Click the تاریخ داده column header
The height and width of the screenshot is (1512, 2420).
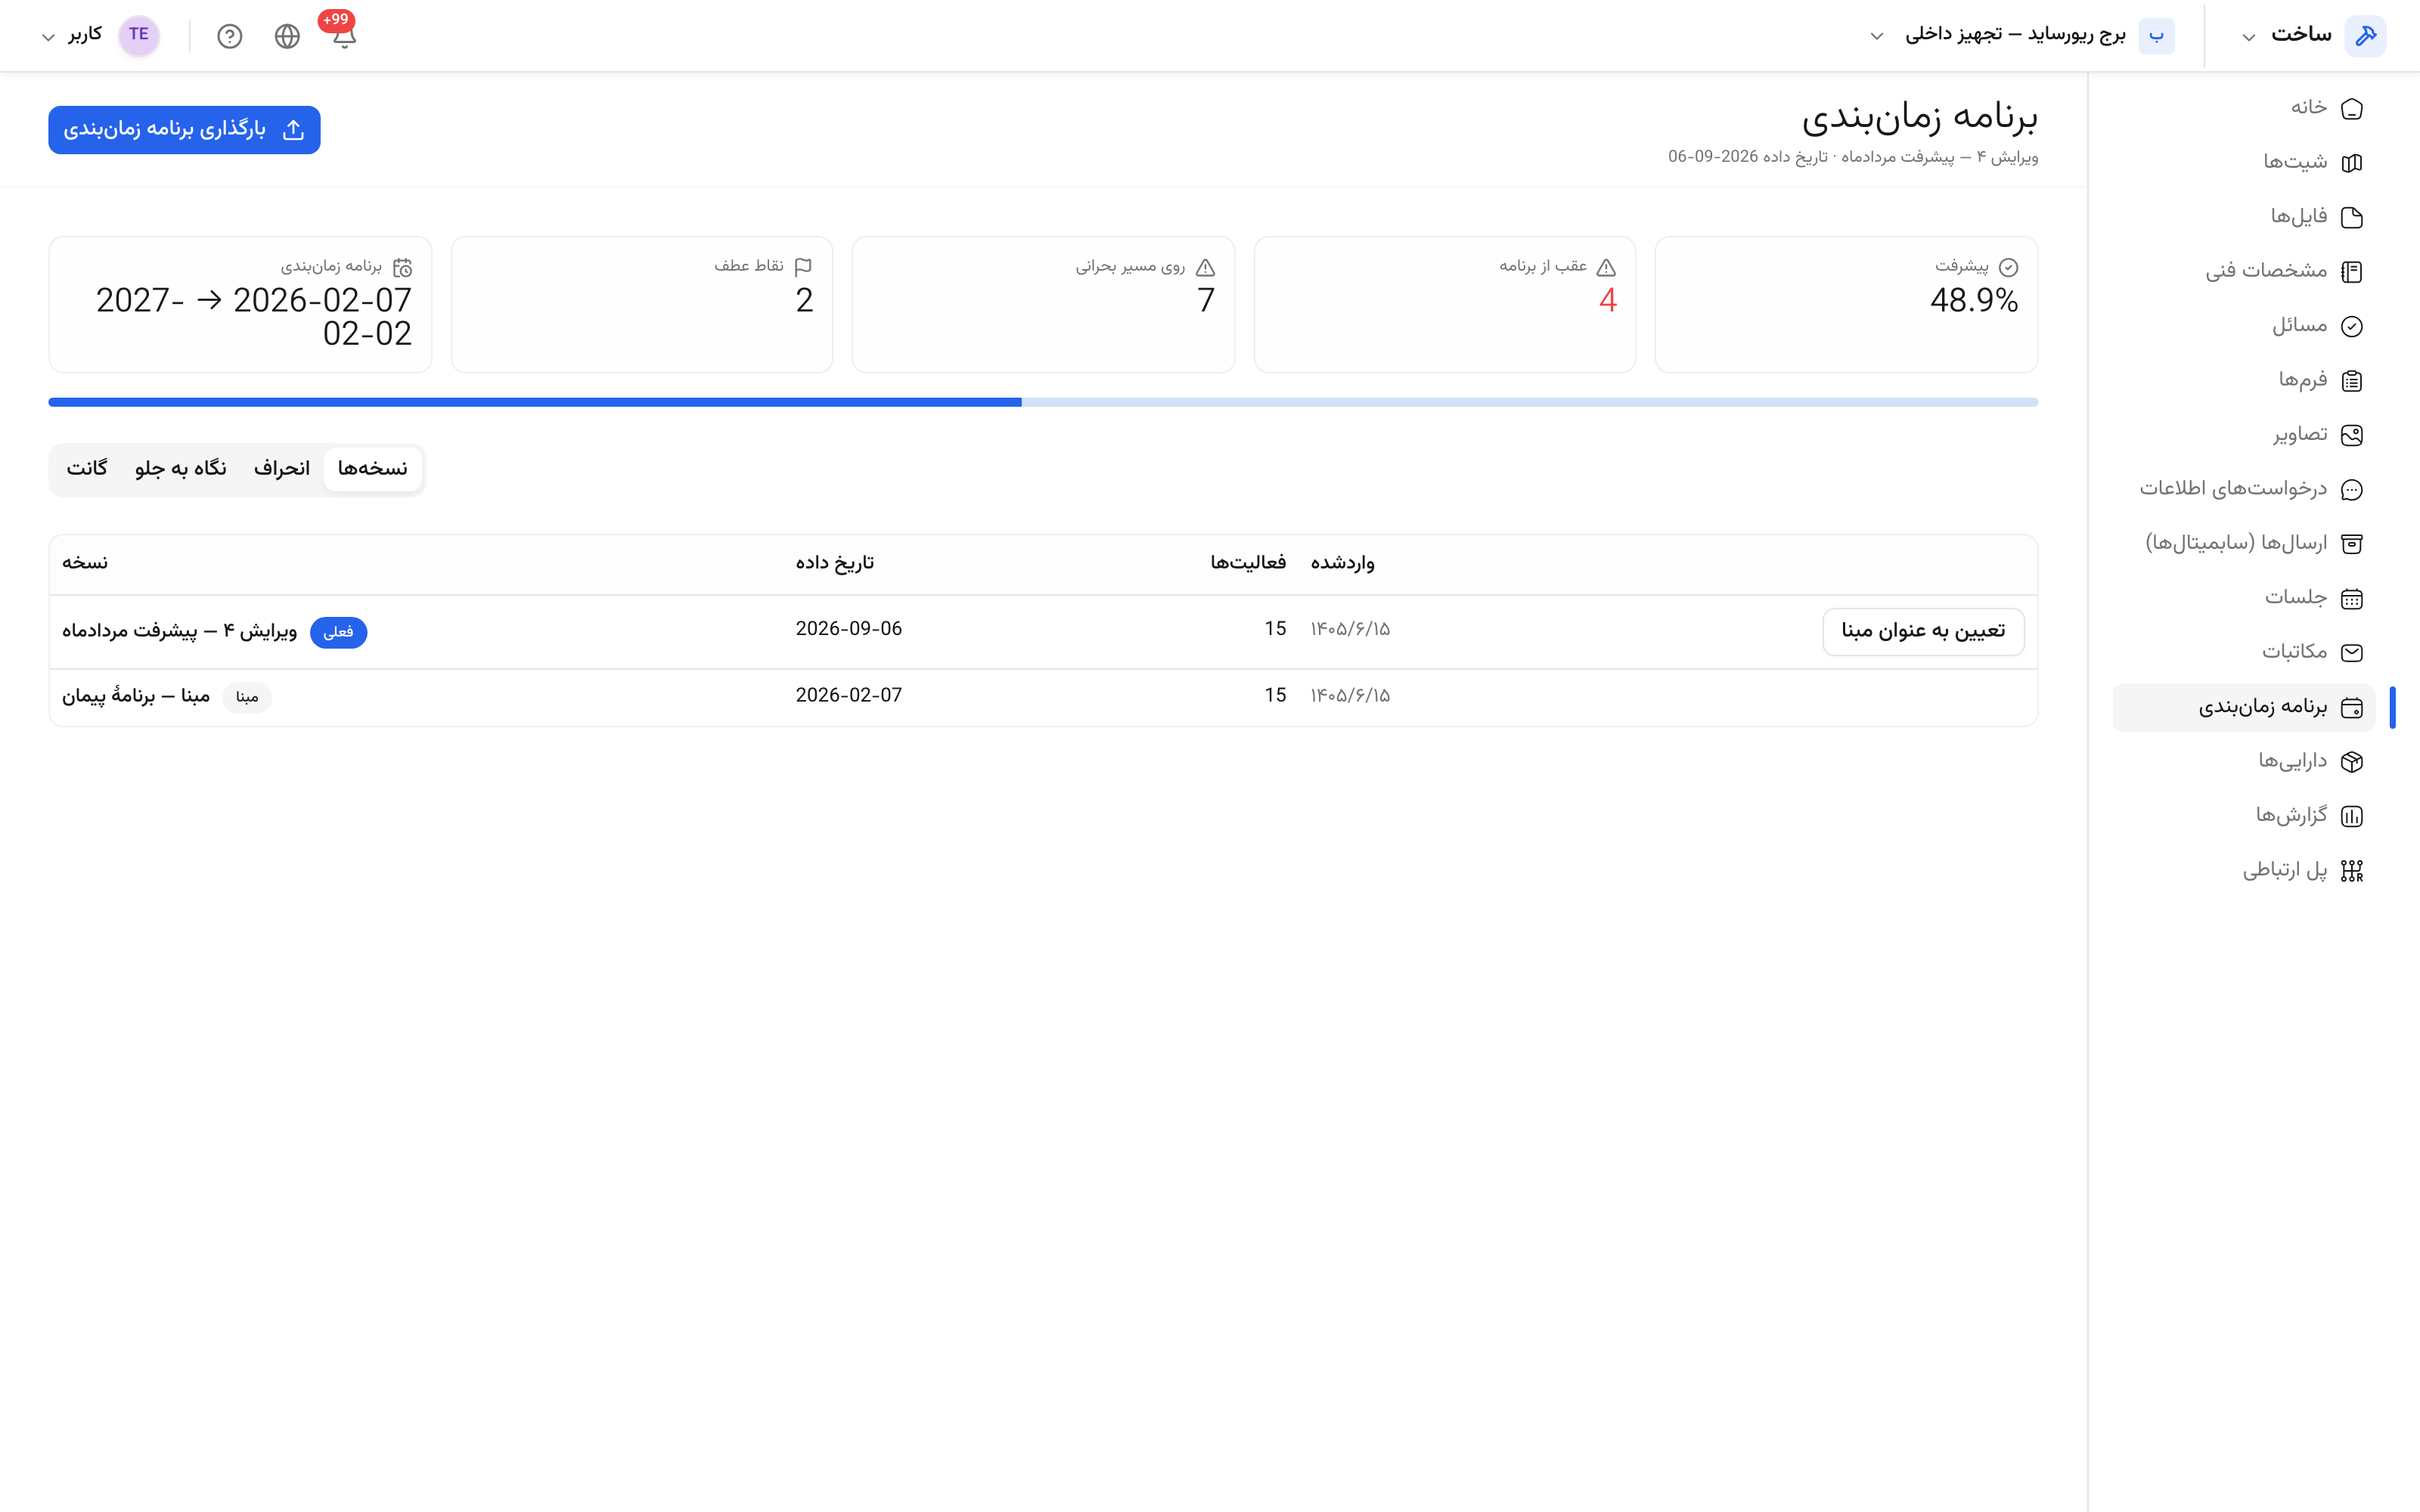835,563
